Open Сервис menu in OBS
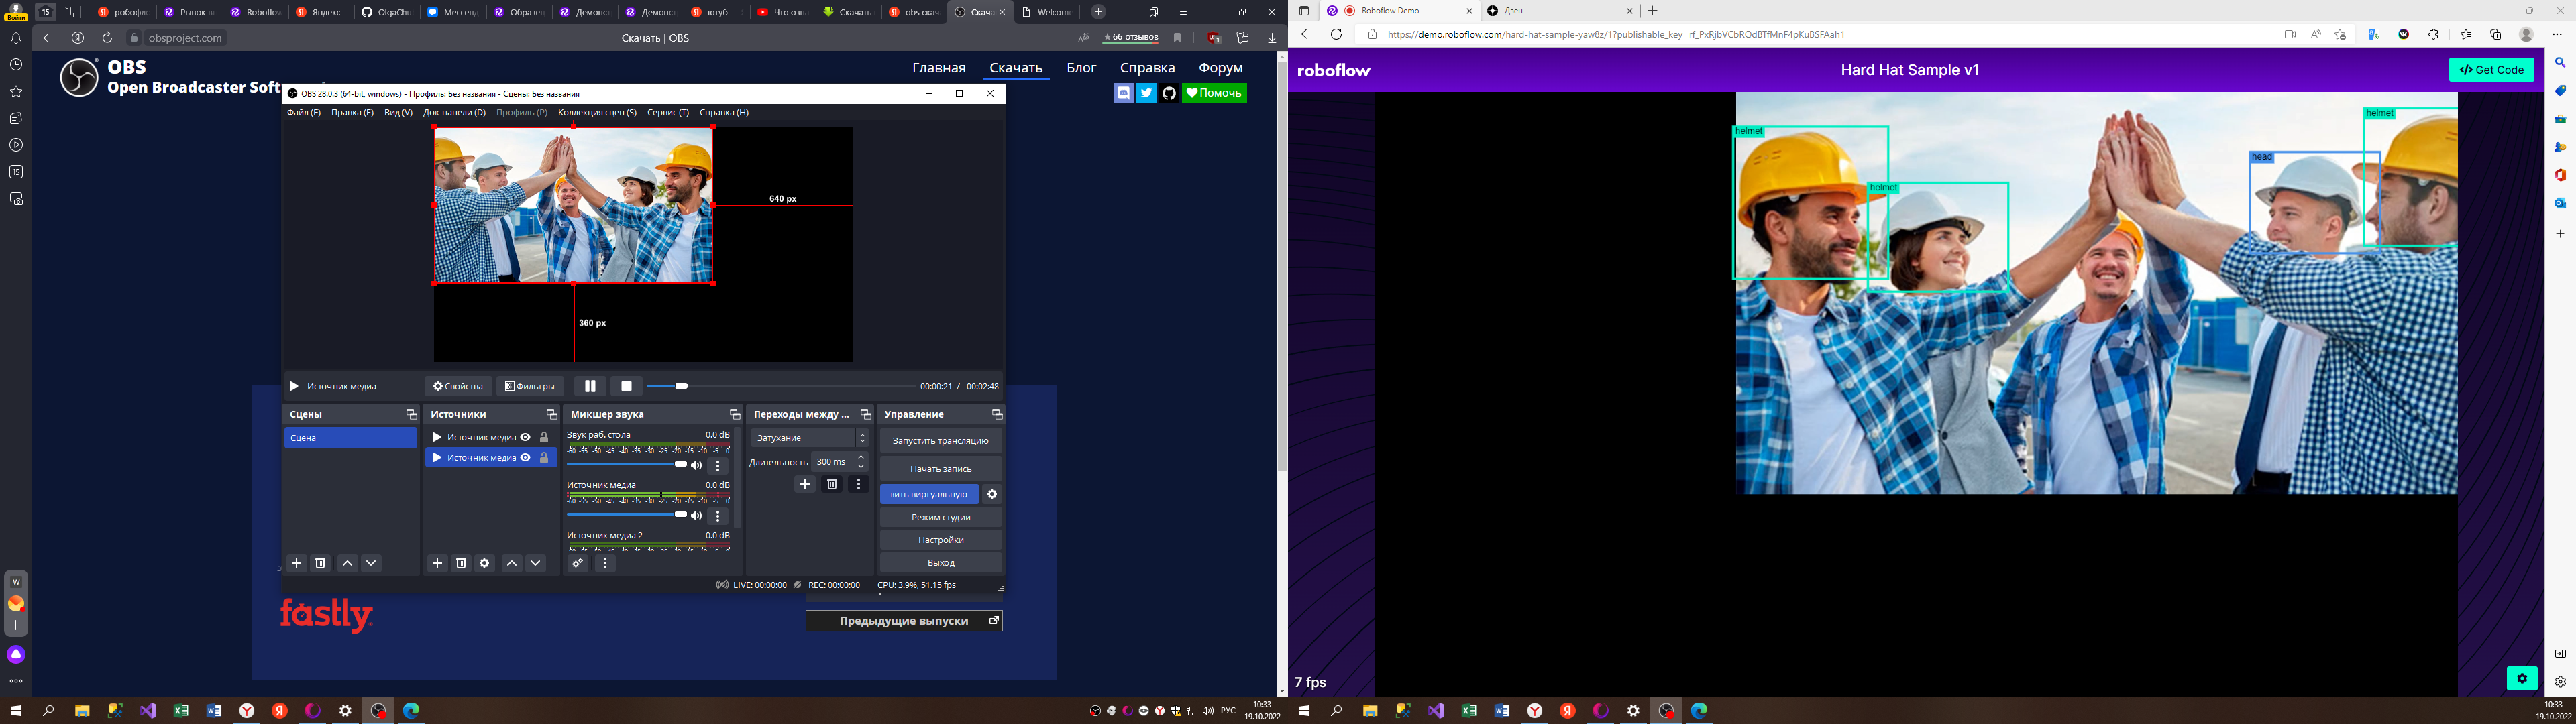The height and width of the screenshot is (724, 2576). pyautogui.click(x=668, y=112)
